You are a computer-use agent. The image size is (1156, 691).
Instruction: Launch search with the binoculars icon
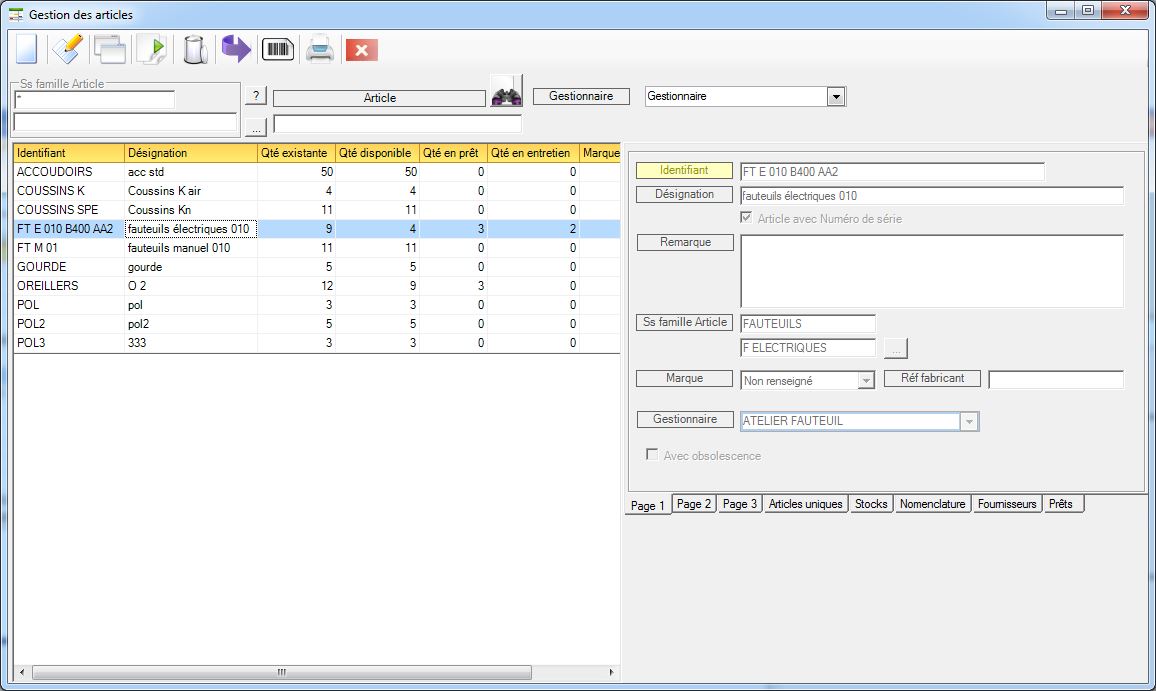(x=506, y=91)
